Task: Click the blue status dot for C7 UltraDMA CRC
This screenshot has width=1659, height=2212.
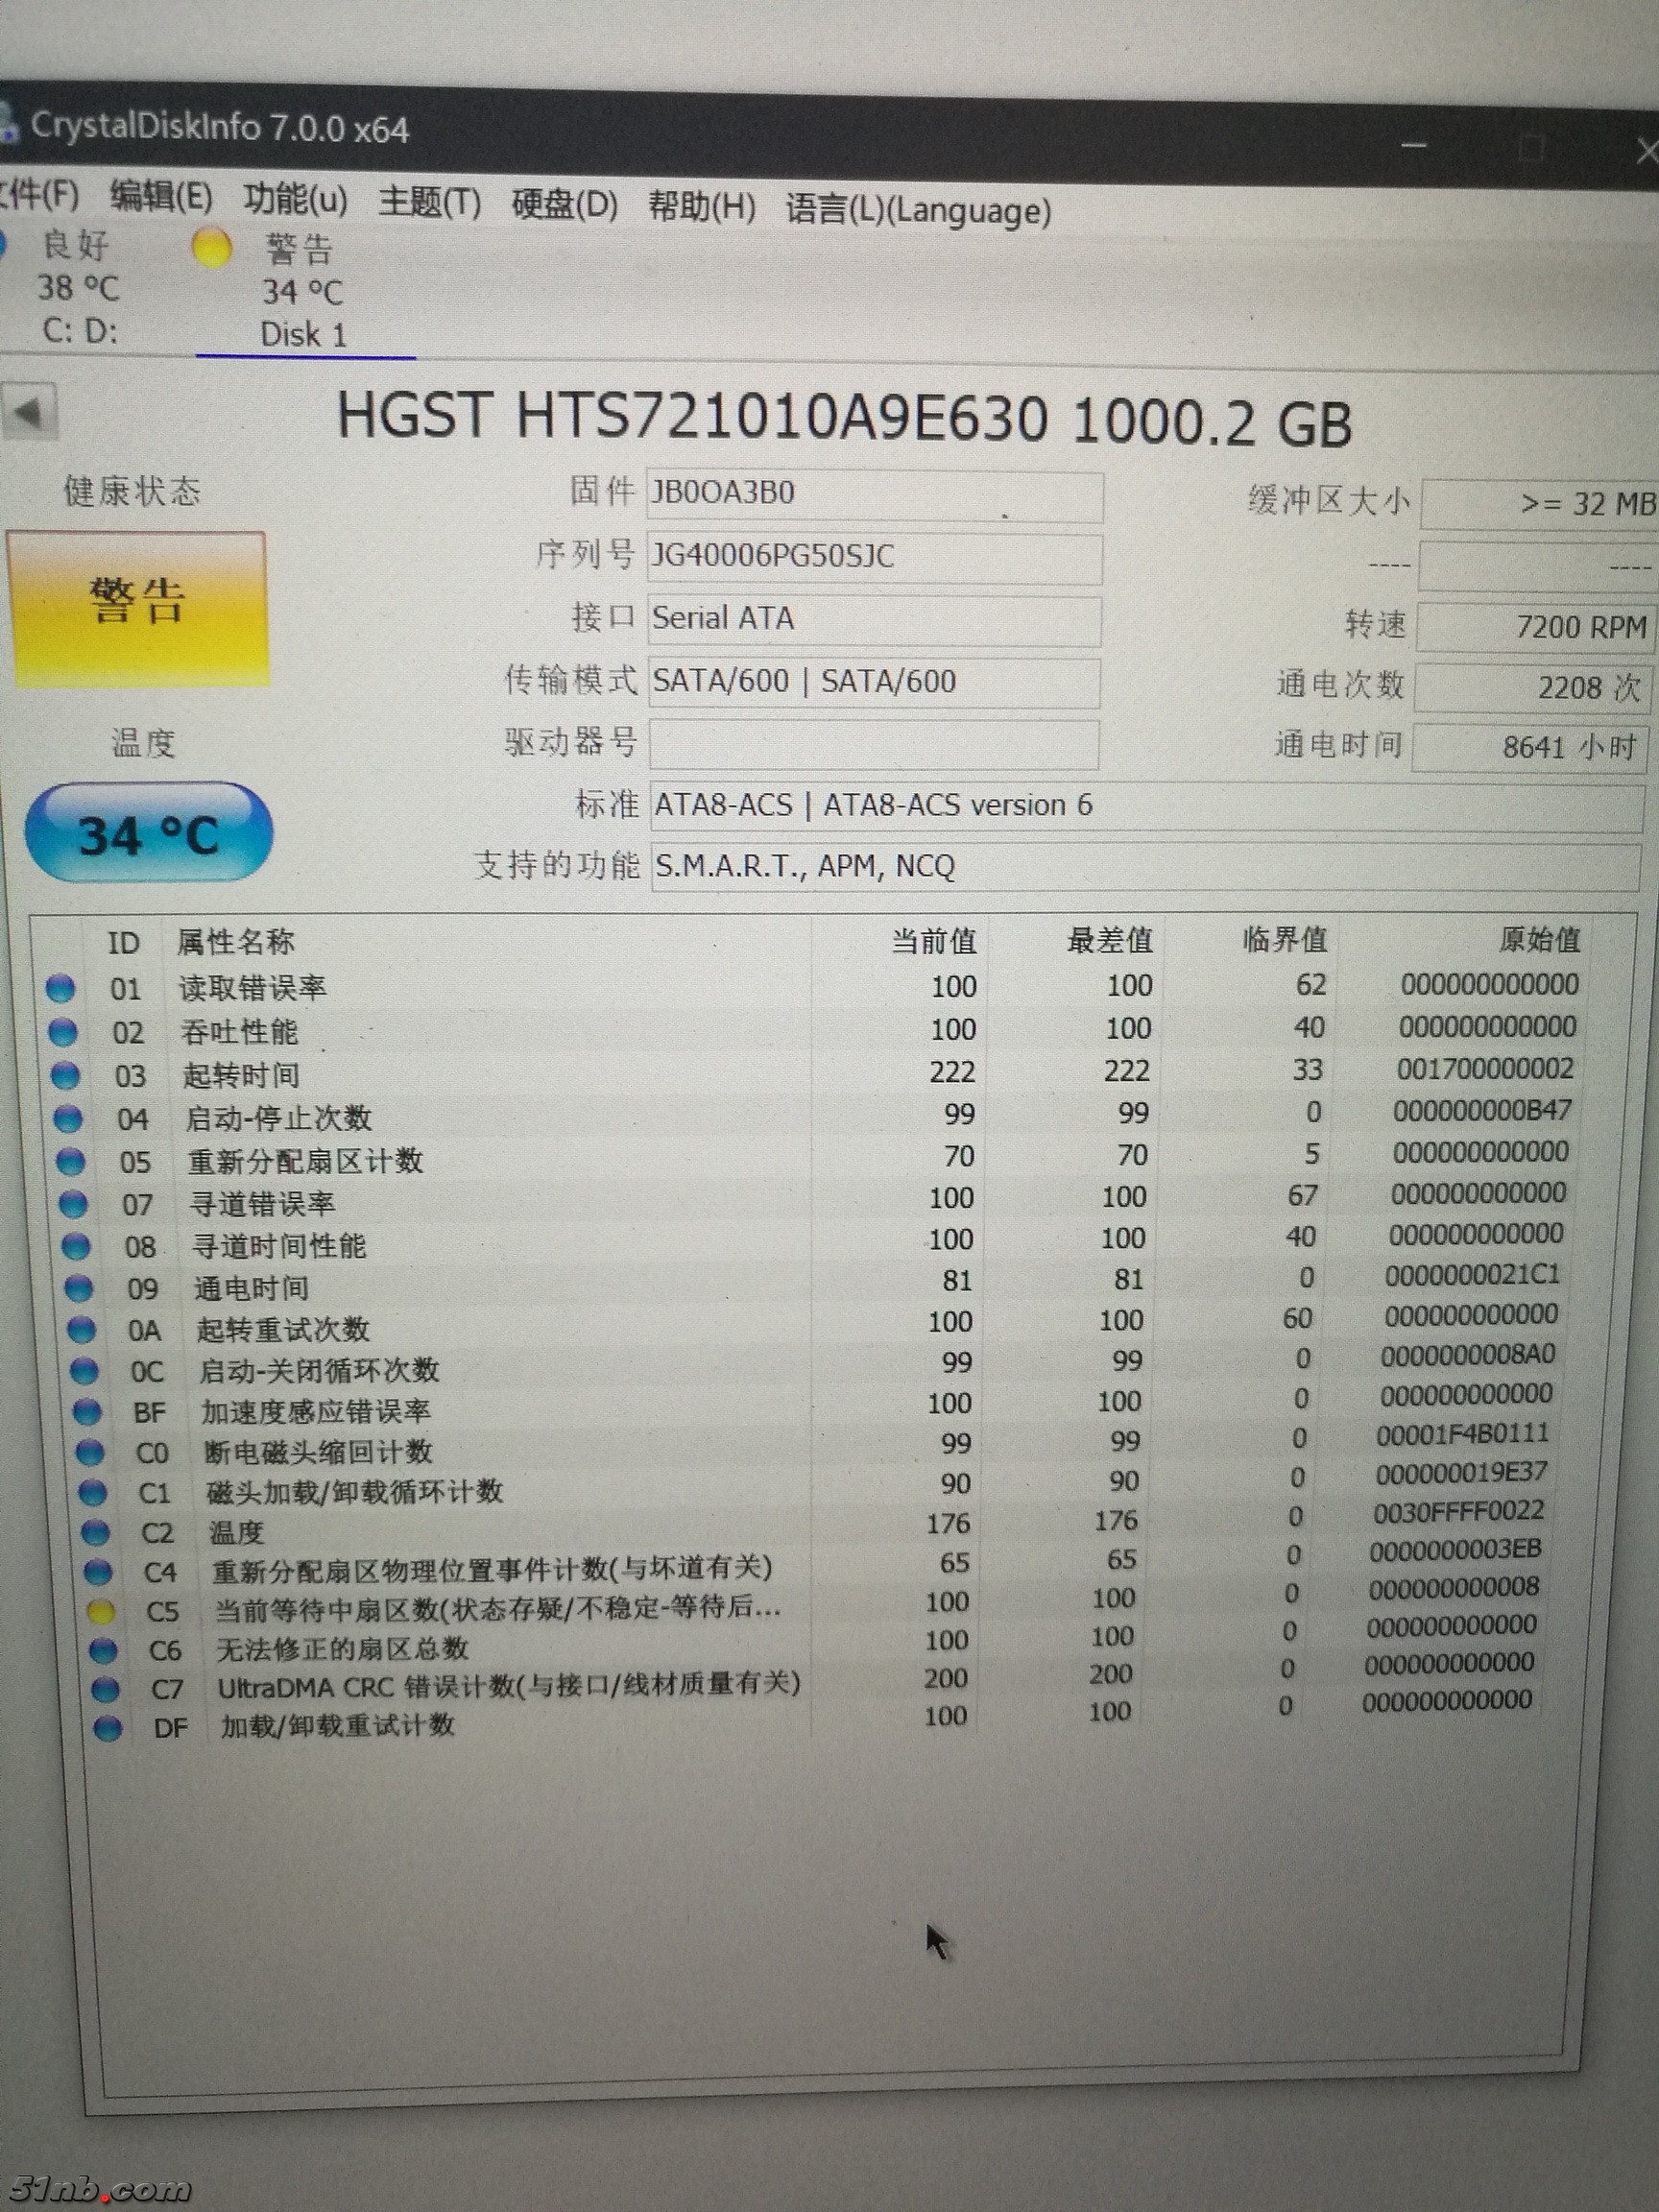Action: (x=106, y=1690)
